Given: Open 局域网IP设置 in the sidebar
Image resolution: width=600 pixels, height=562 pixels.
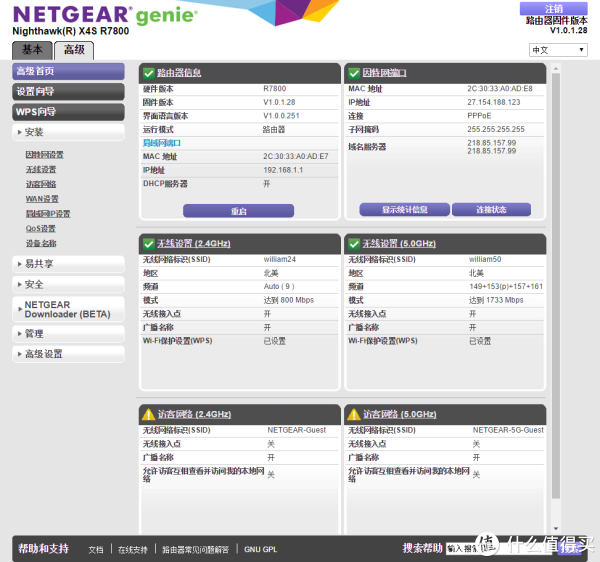Looking at the screenshot, I should (x=48, y=214).
